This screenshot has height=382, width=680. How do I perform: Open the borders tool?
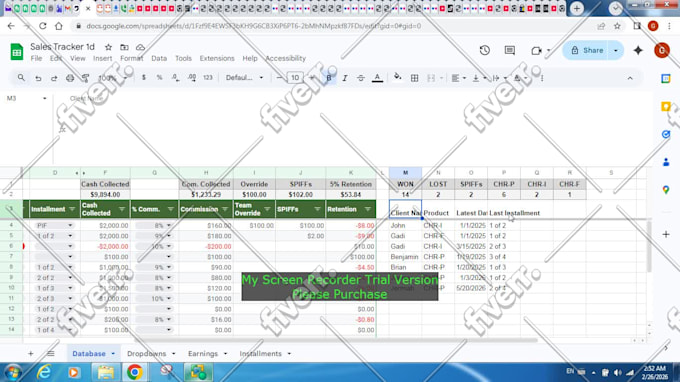(x=415, y=78)
